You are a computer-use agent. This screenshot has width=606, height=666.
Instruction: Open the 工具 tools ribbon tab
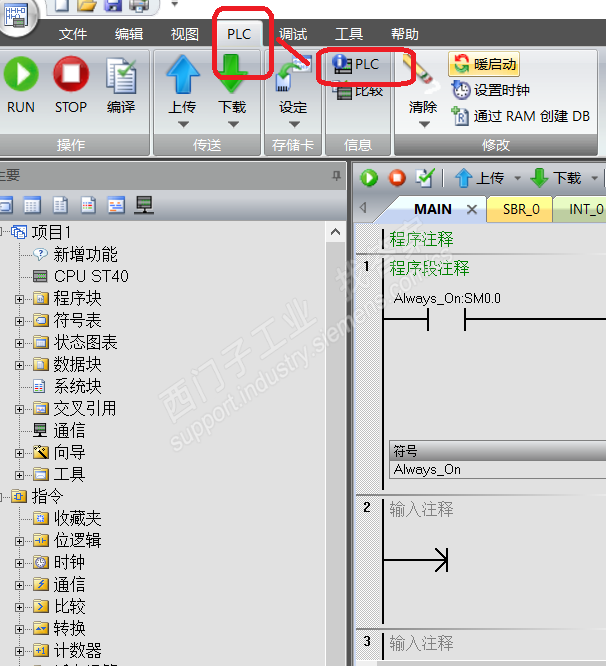(349, 34)
